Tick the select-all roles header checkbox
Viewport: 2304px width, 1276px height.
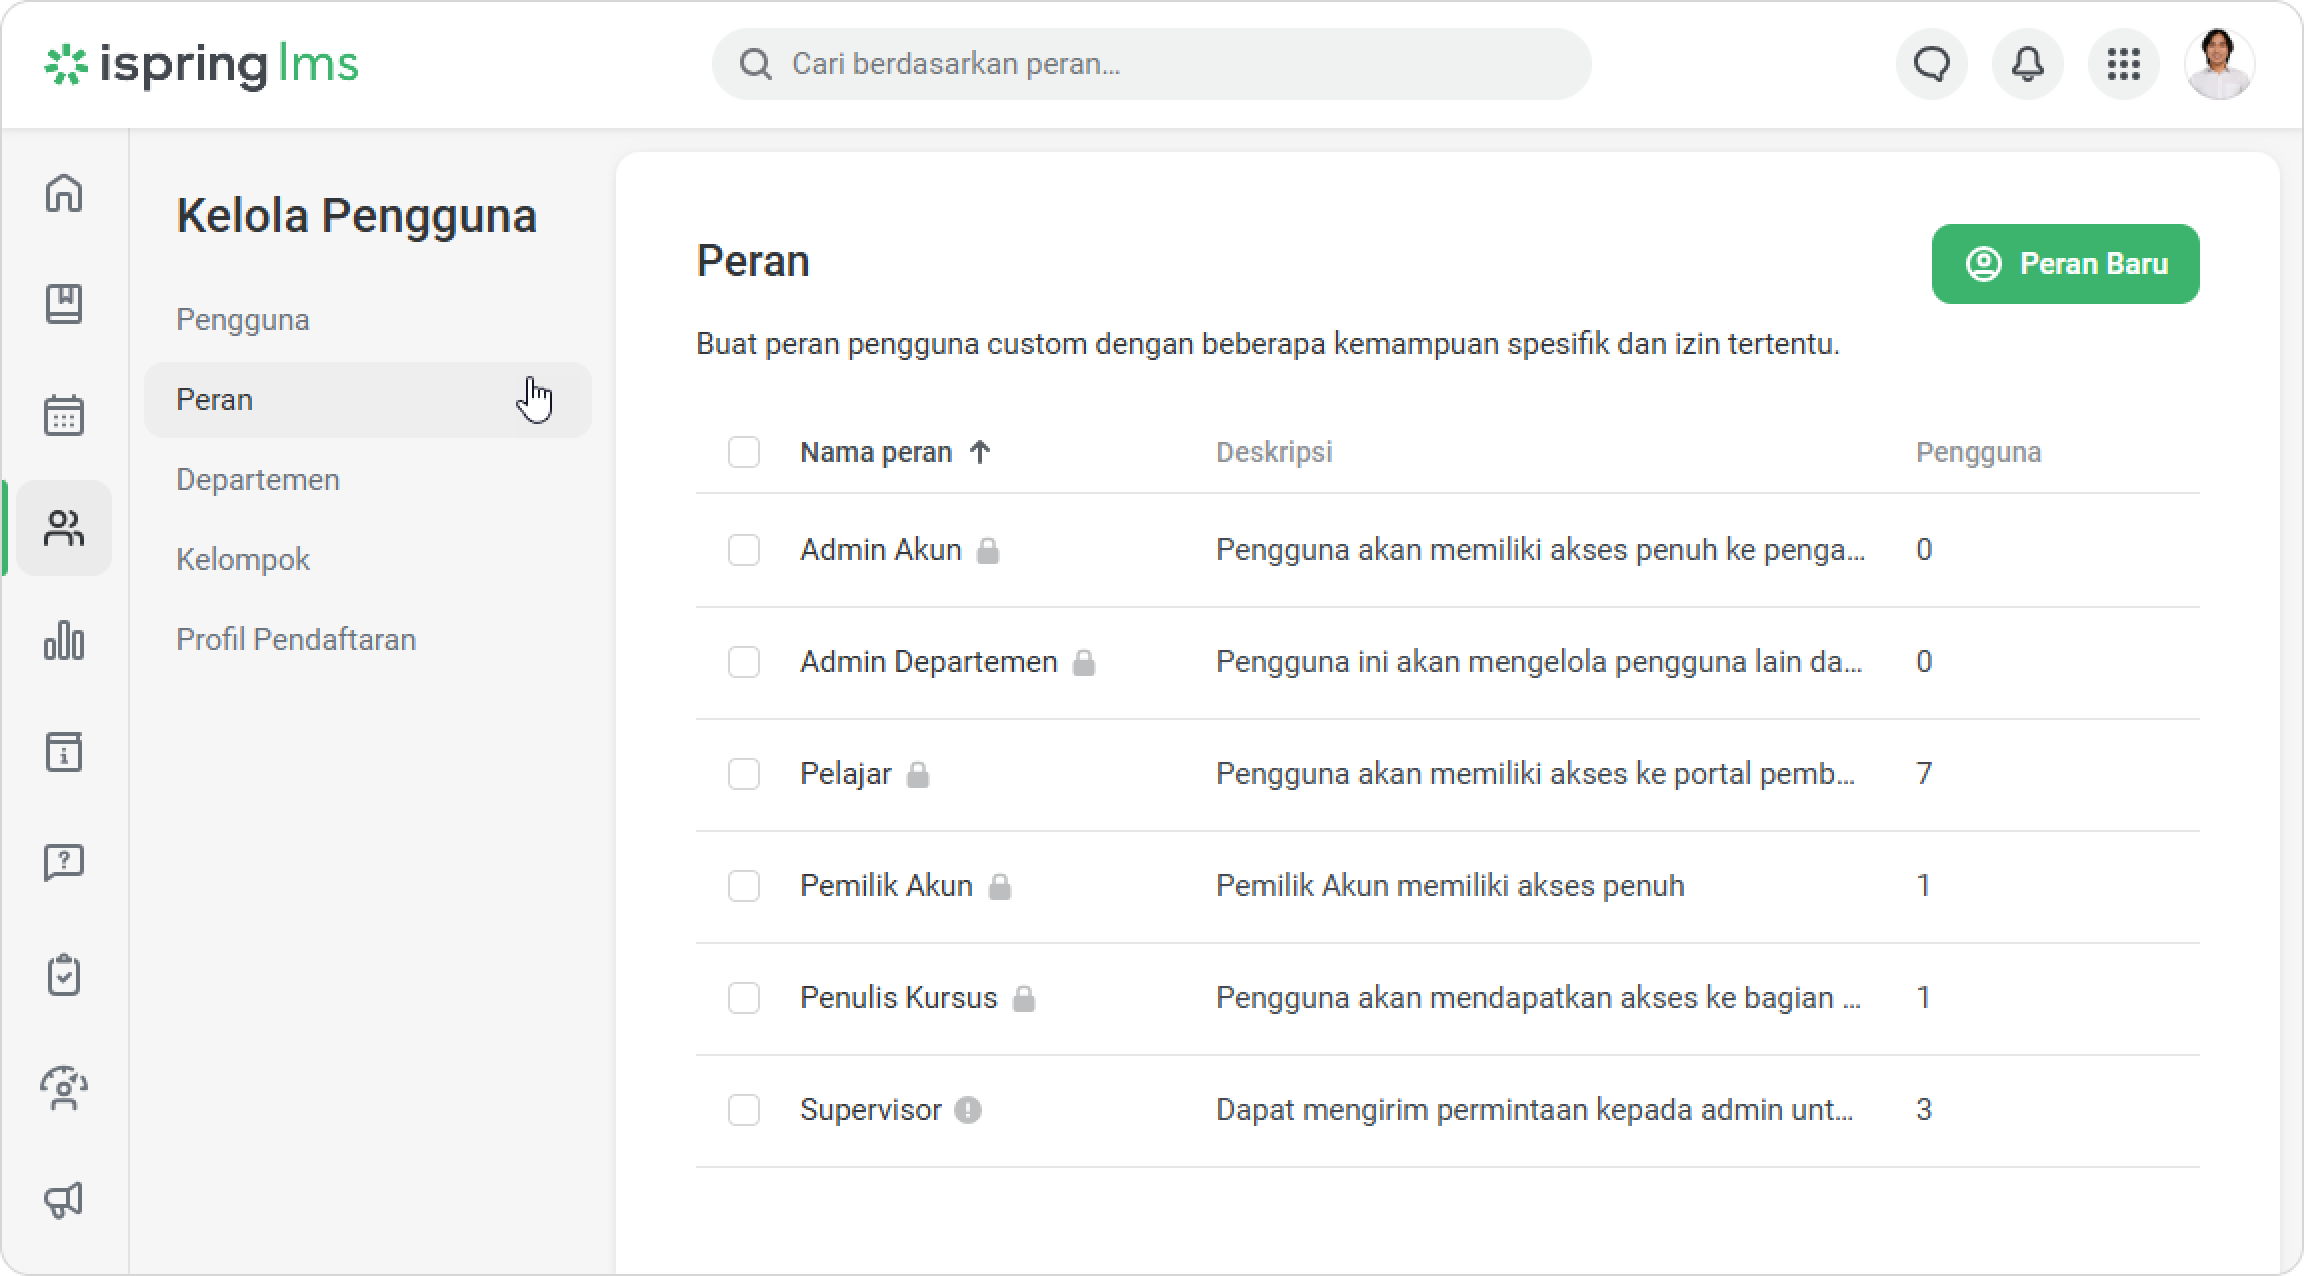[743, 452]
